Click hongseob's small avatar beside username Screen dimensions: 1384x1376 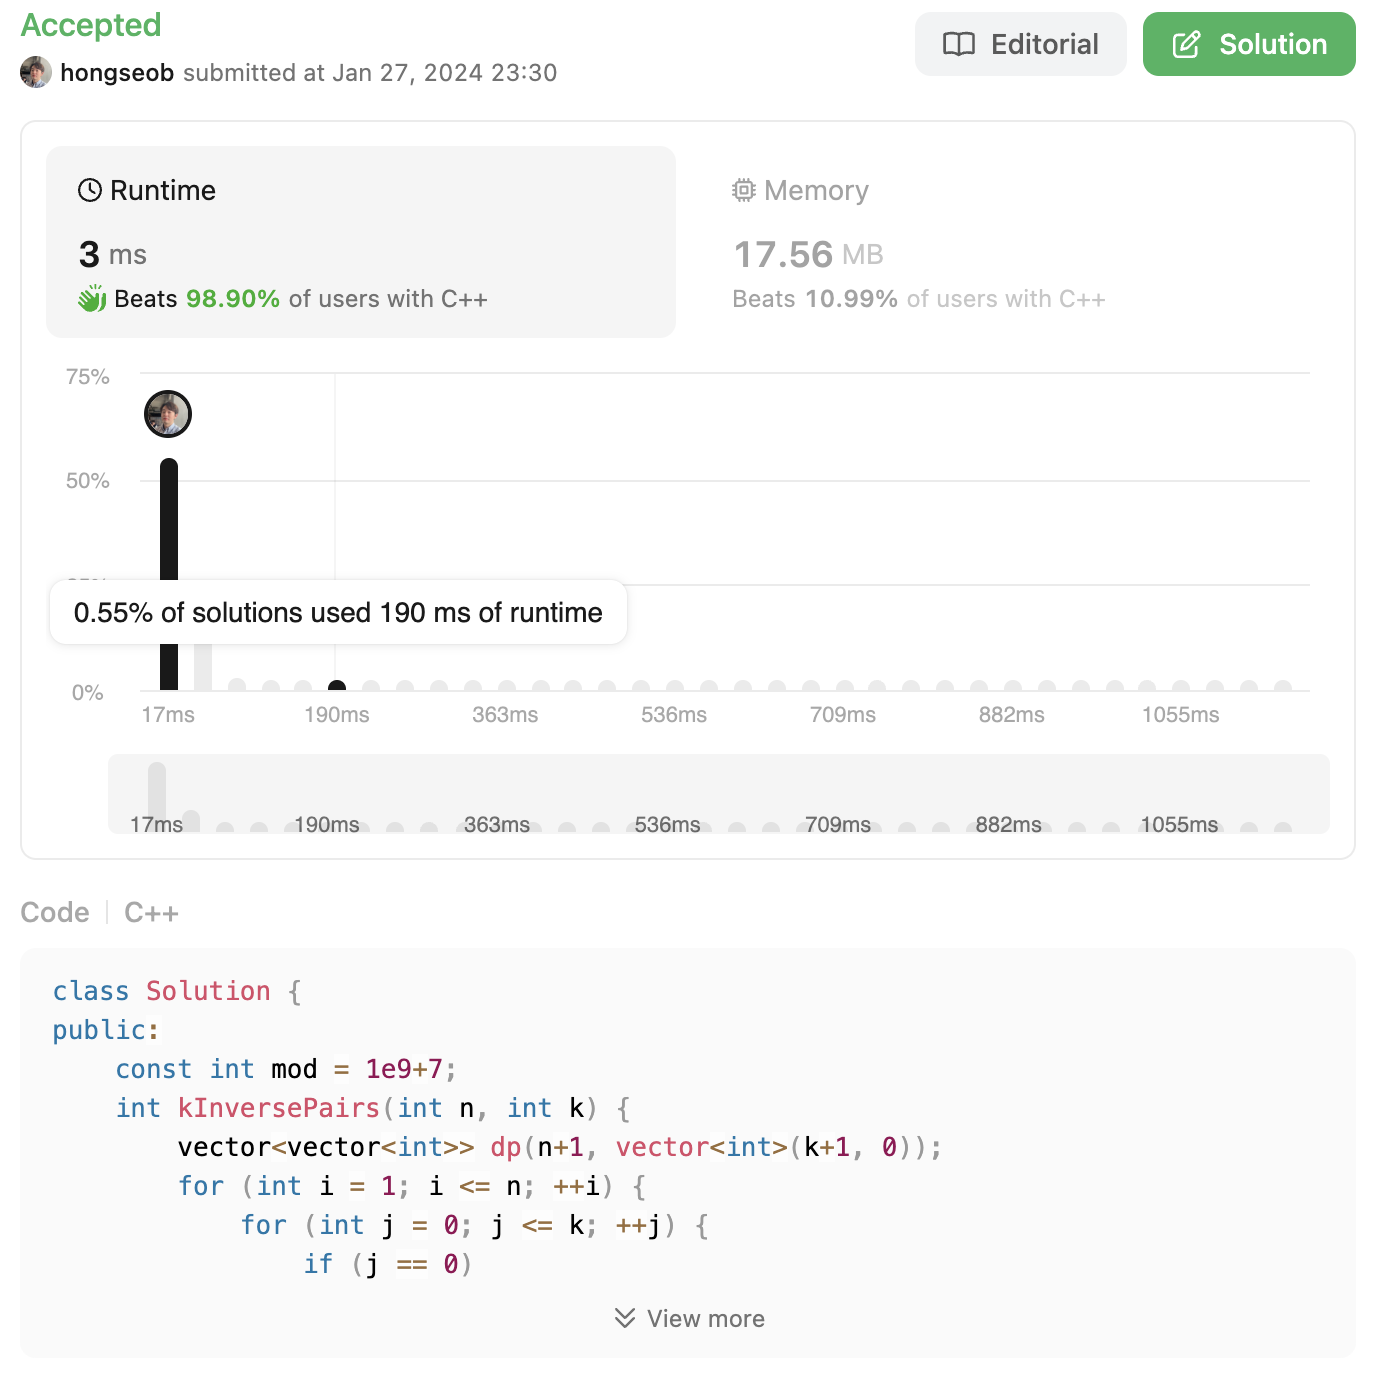coord(36,72)
